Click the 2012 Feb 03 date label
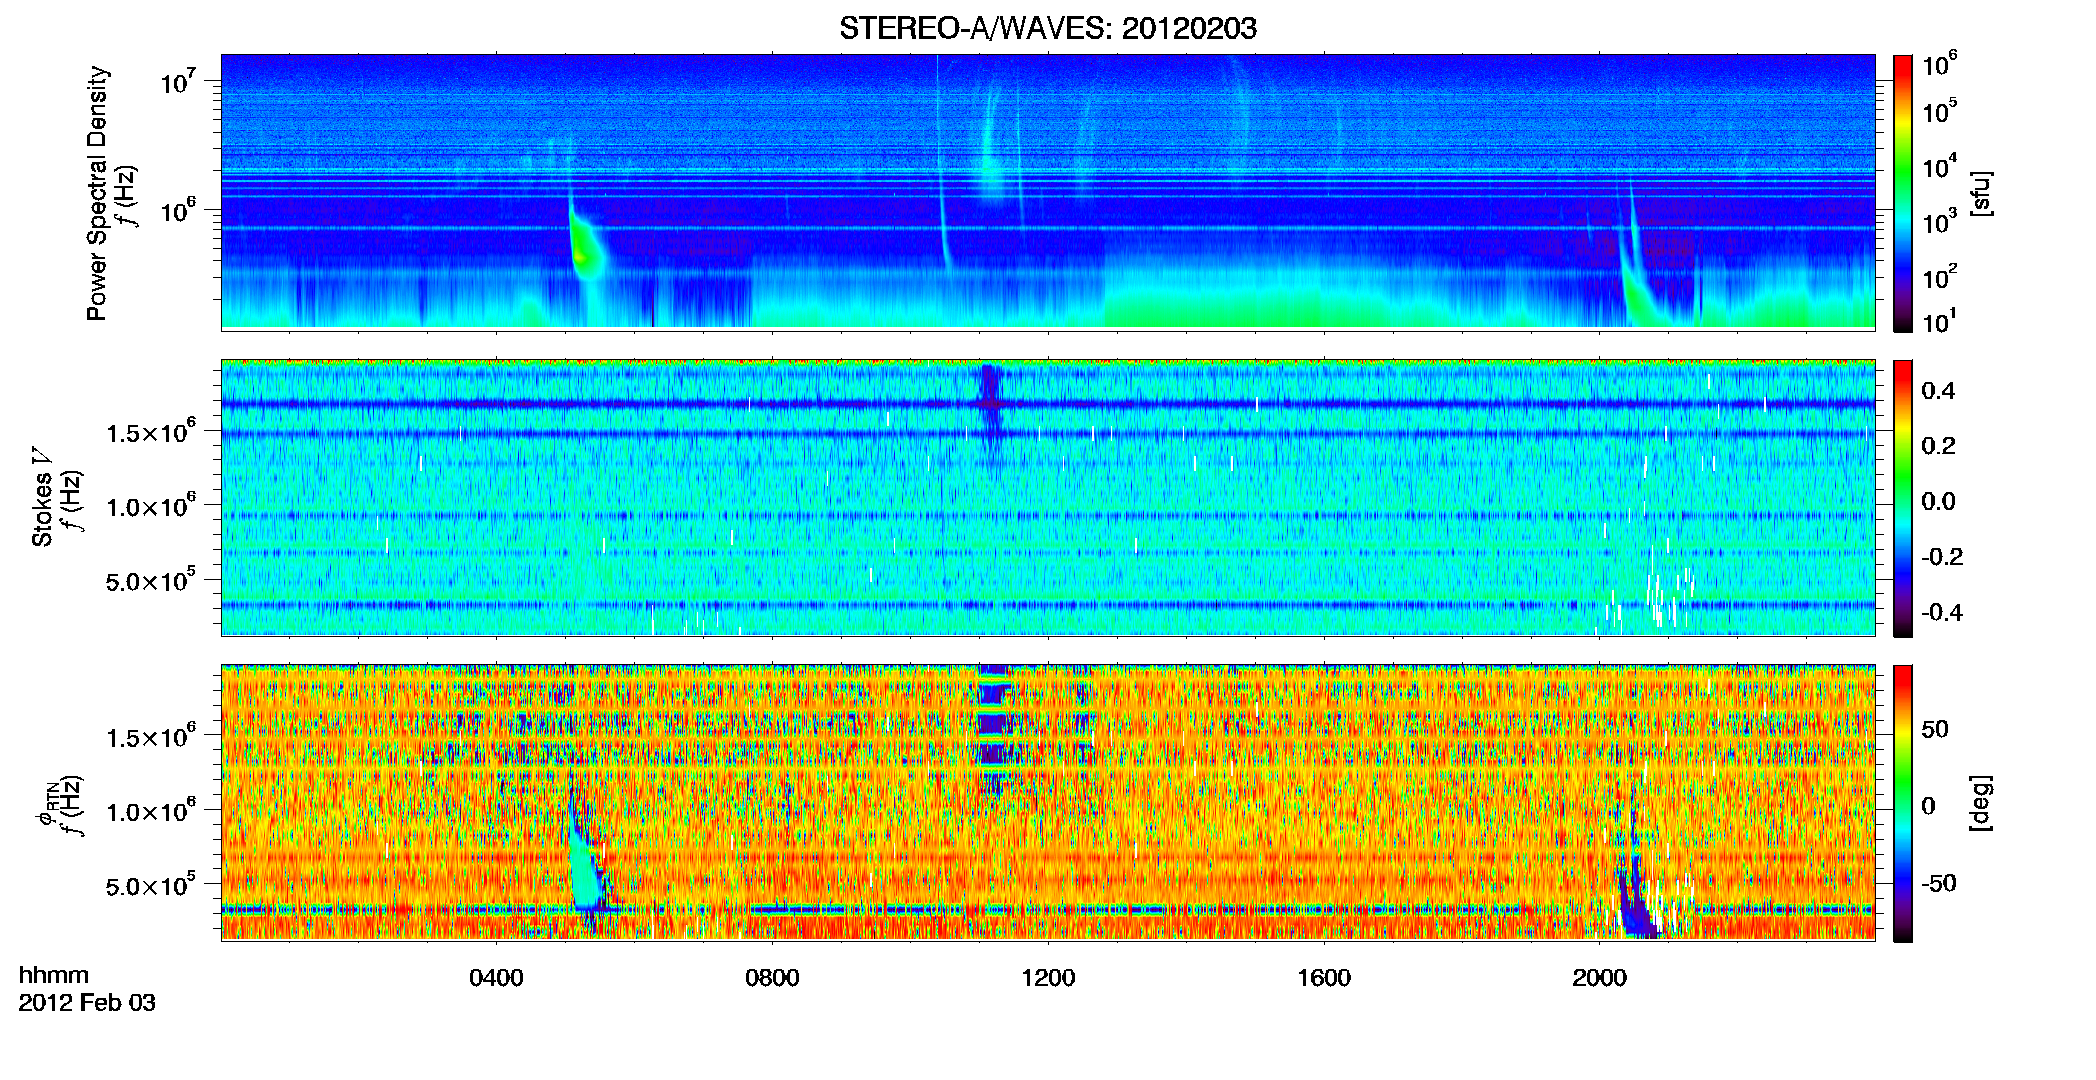This screenshot has width=2096, height=1080. 87,1002
